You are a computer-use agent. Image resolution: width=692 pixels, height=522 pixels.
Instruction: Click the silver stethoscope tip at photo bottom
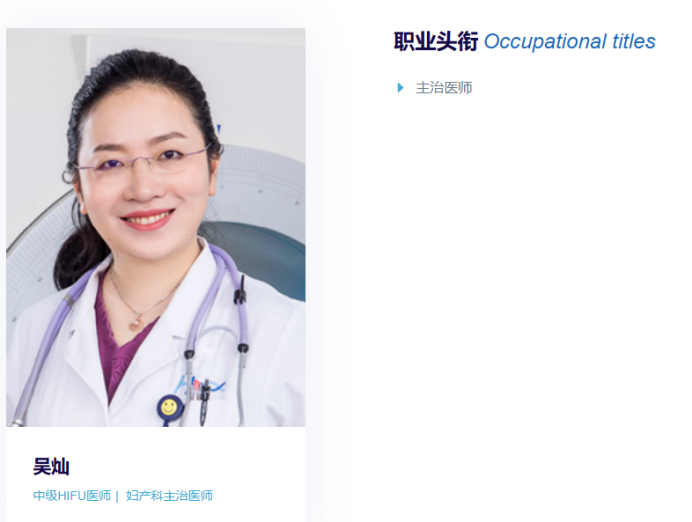tap(17, 423)
